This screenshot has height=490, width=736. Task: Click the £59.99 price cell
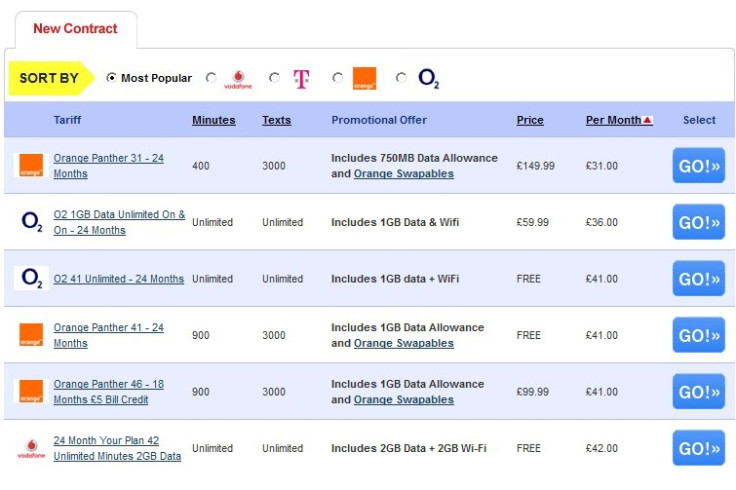pos(532,222)
